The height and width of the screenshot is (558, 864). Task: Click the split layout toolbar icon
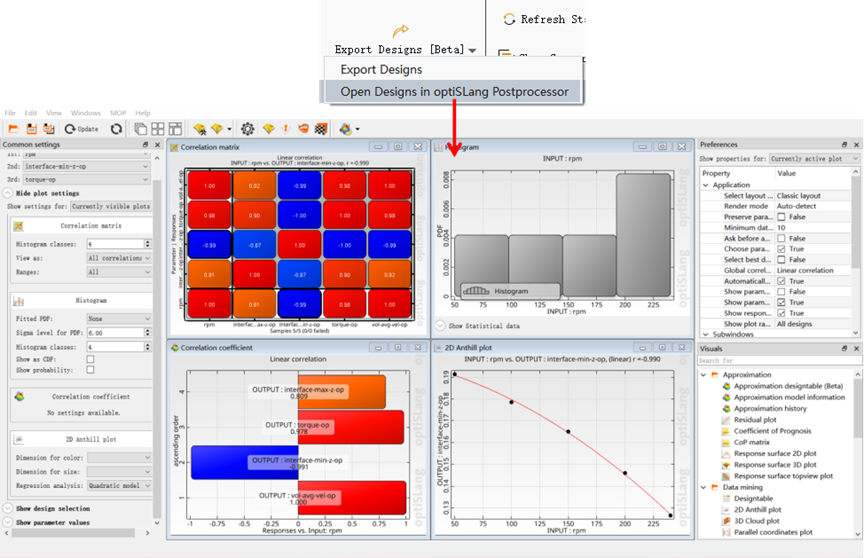pyautogui.click(x=175, y=129)
